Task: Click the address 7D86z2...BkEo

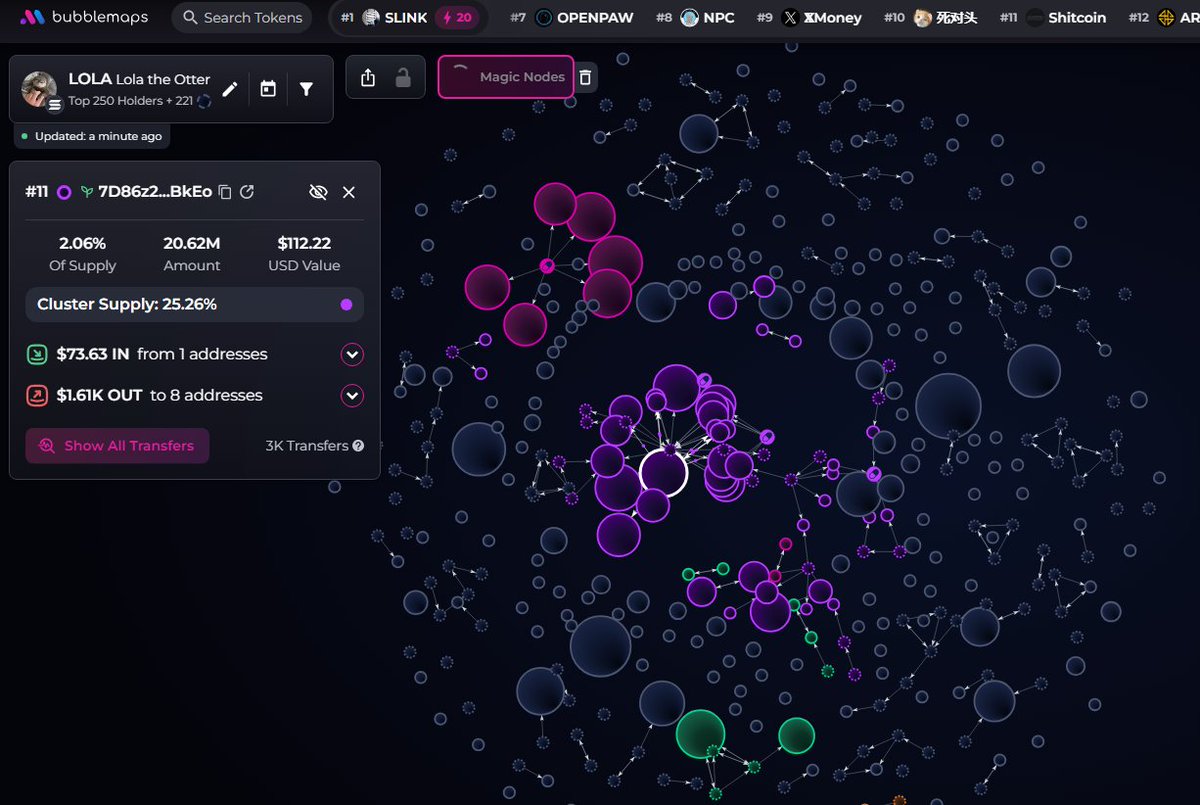Action: pyautogui.click(x=155, y=192)
